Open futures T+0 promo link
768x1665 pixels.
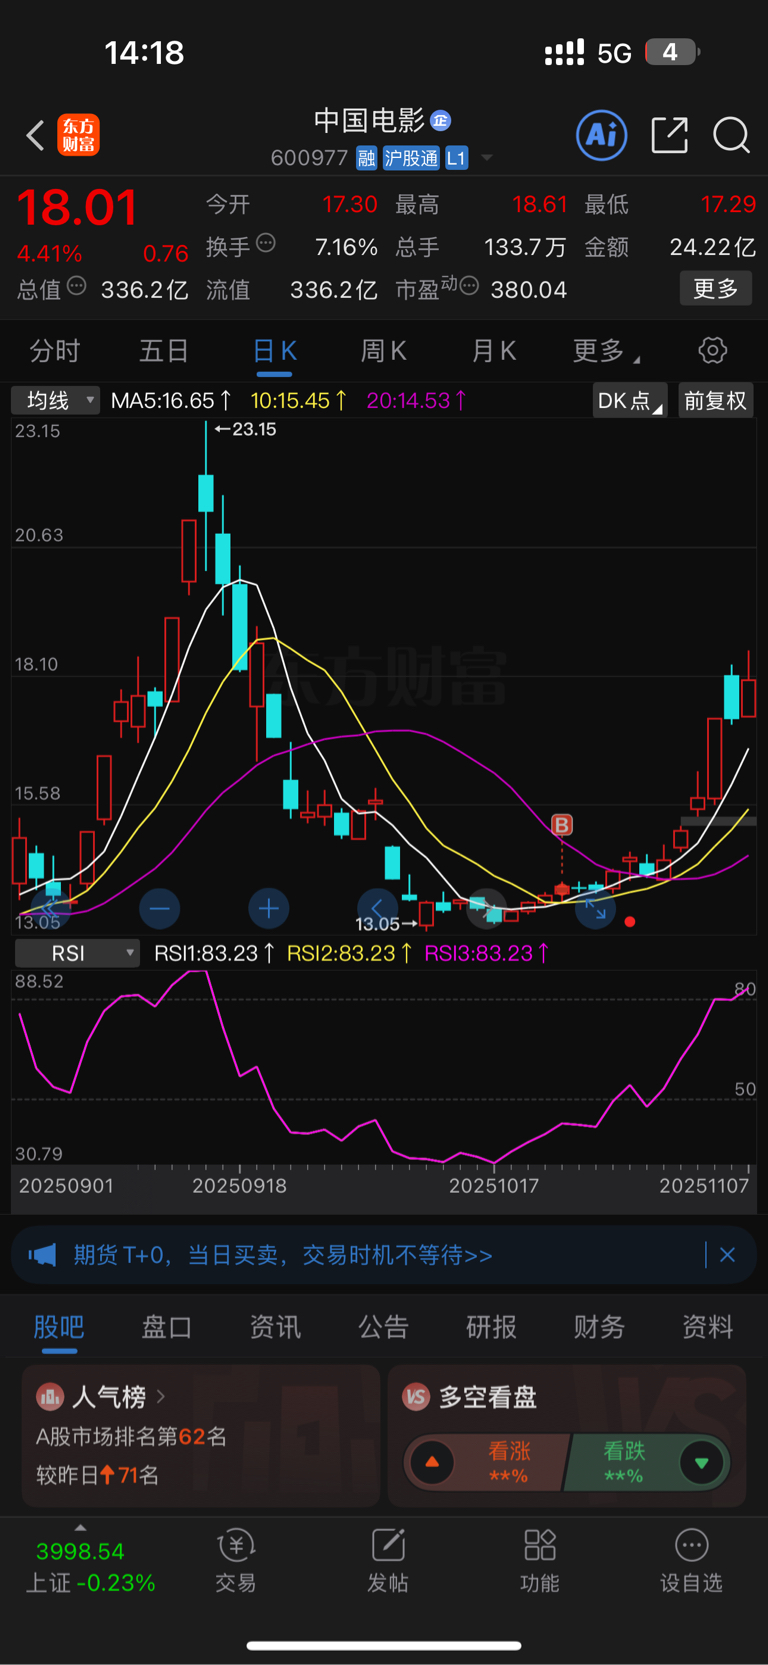(x=283, y=1255)
